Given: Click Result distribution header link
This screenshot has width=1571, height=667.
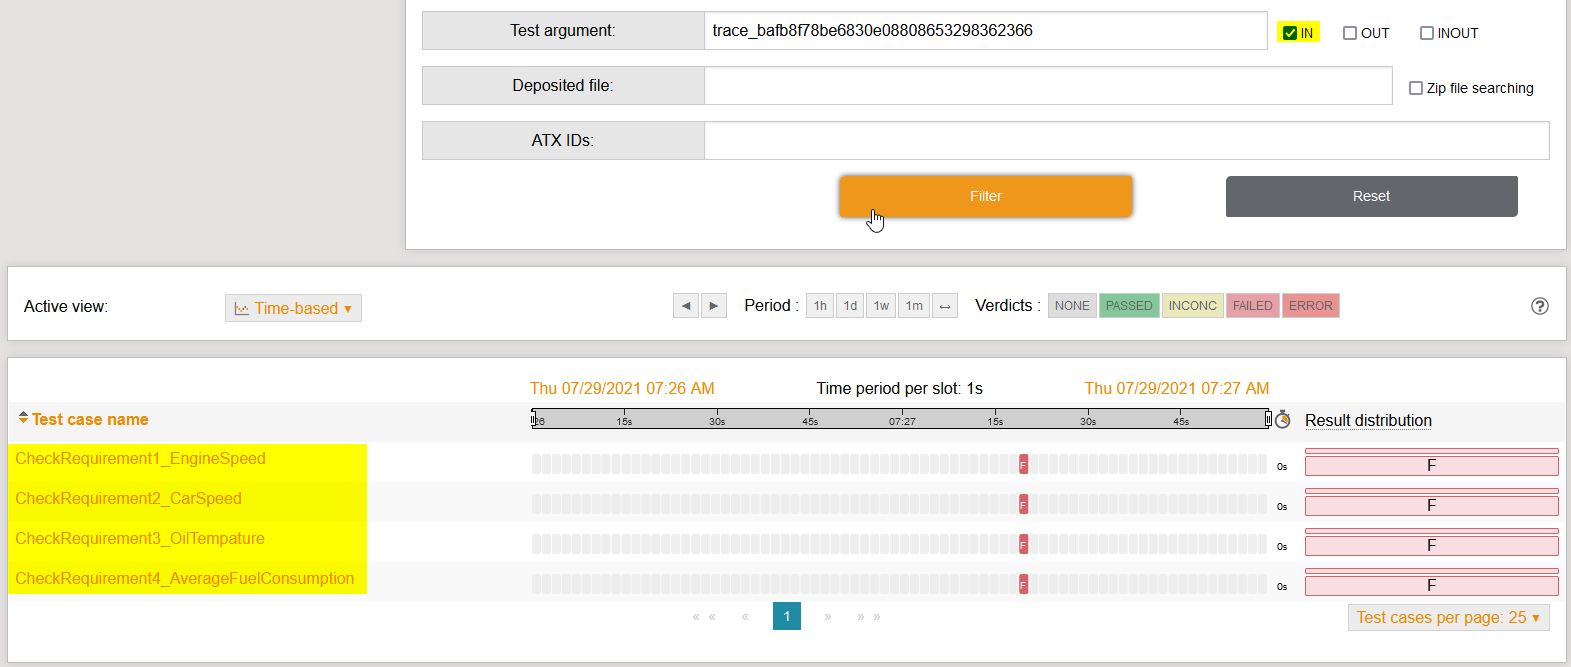Looking at the screenshot, I should 1368,420.
